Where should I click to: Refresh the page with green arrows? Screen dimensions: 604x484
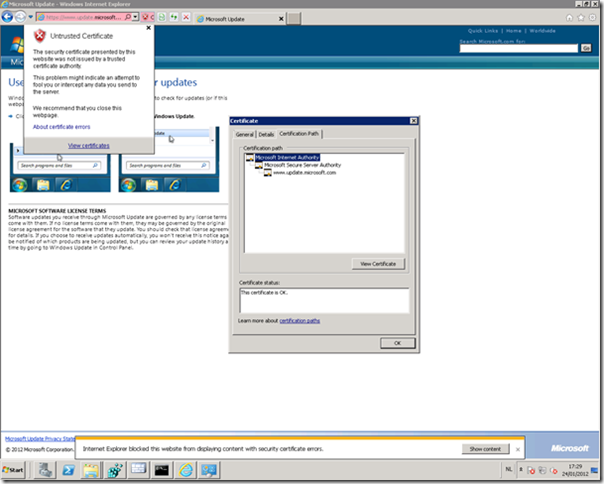(174, 17)
